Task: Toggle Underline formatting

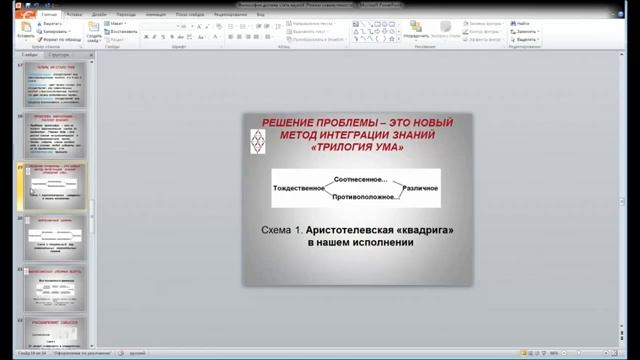Action: coord(163,37)
